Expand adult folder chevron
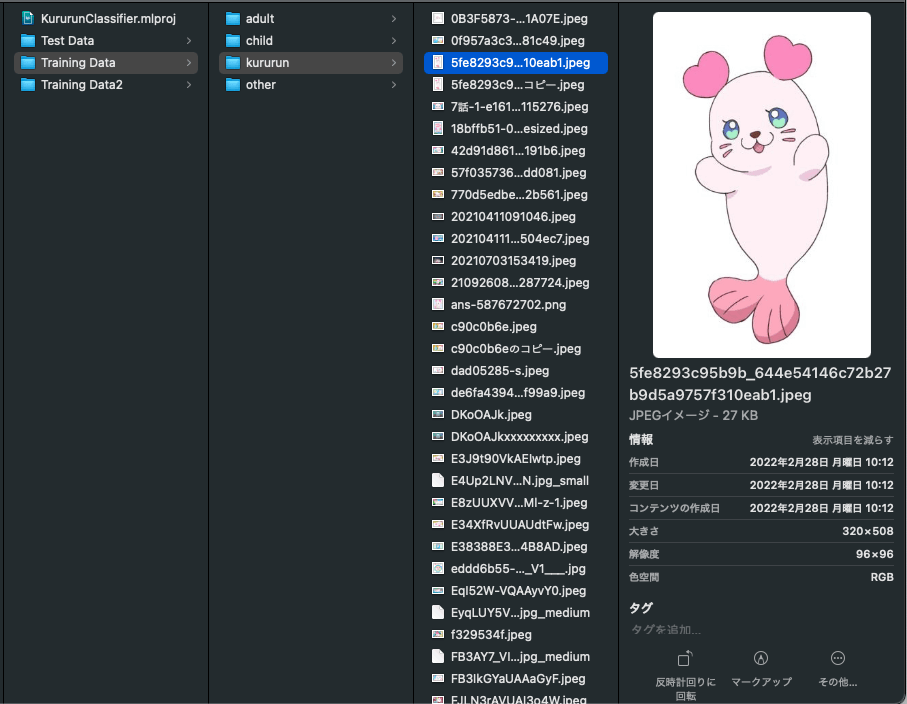The height and width of the screenshot is (704, 907). 393,19
